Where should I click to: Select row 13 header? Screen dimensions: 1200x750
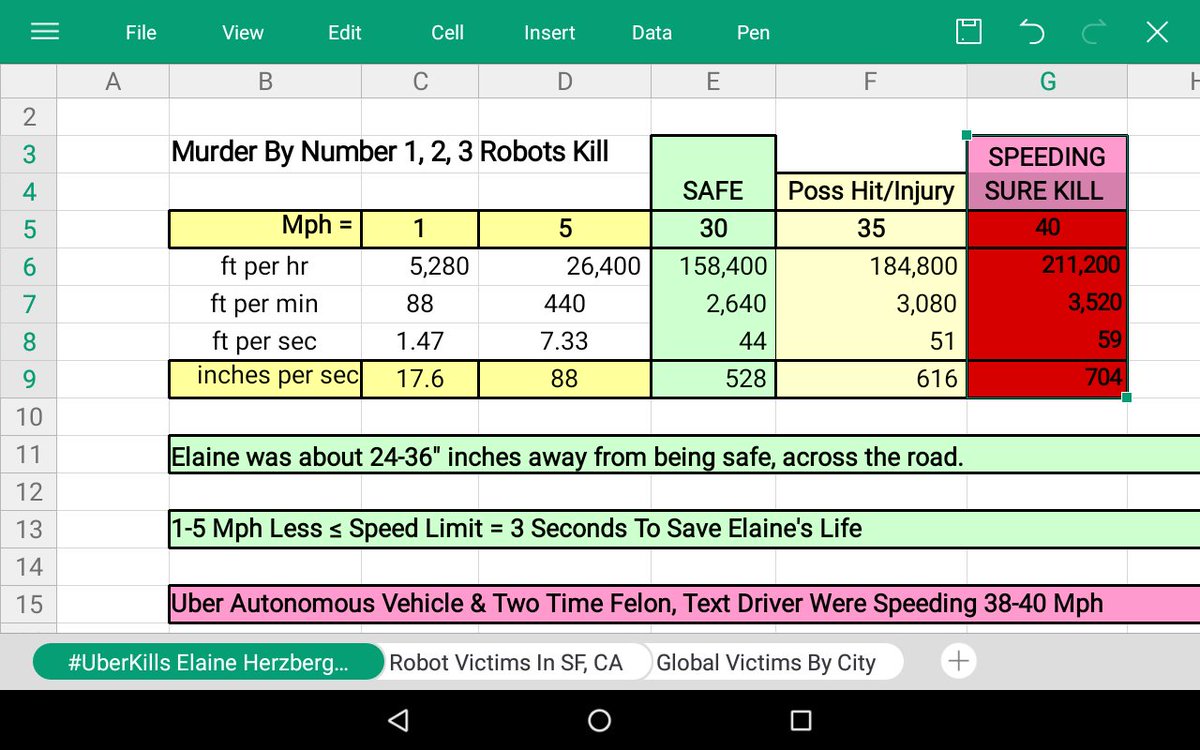[29, 529]
